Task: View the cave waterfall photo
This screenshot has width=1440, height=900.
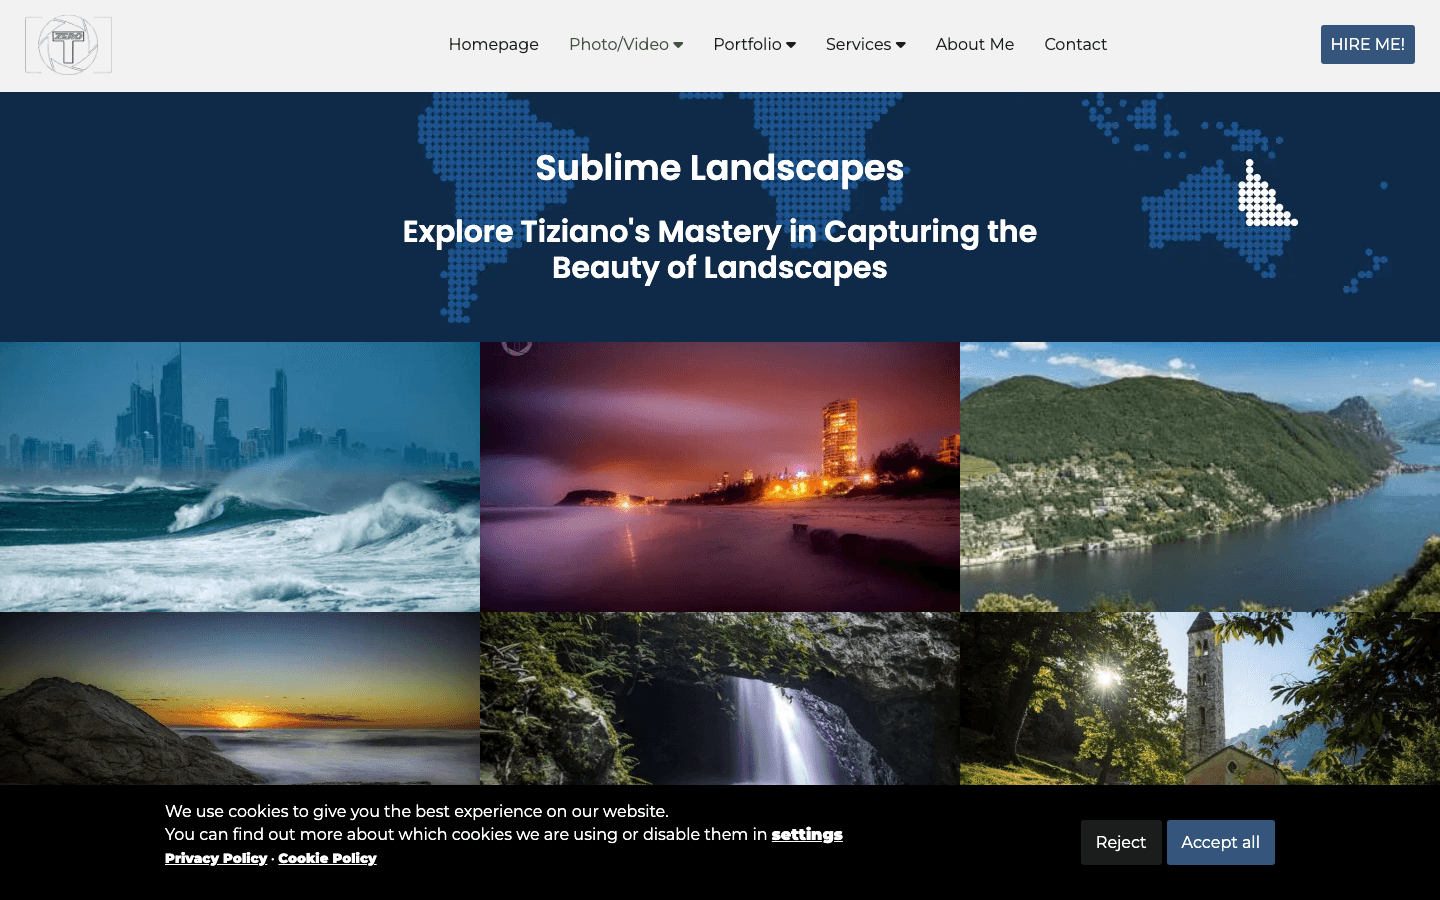Action: tap(720, 698)
